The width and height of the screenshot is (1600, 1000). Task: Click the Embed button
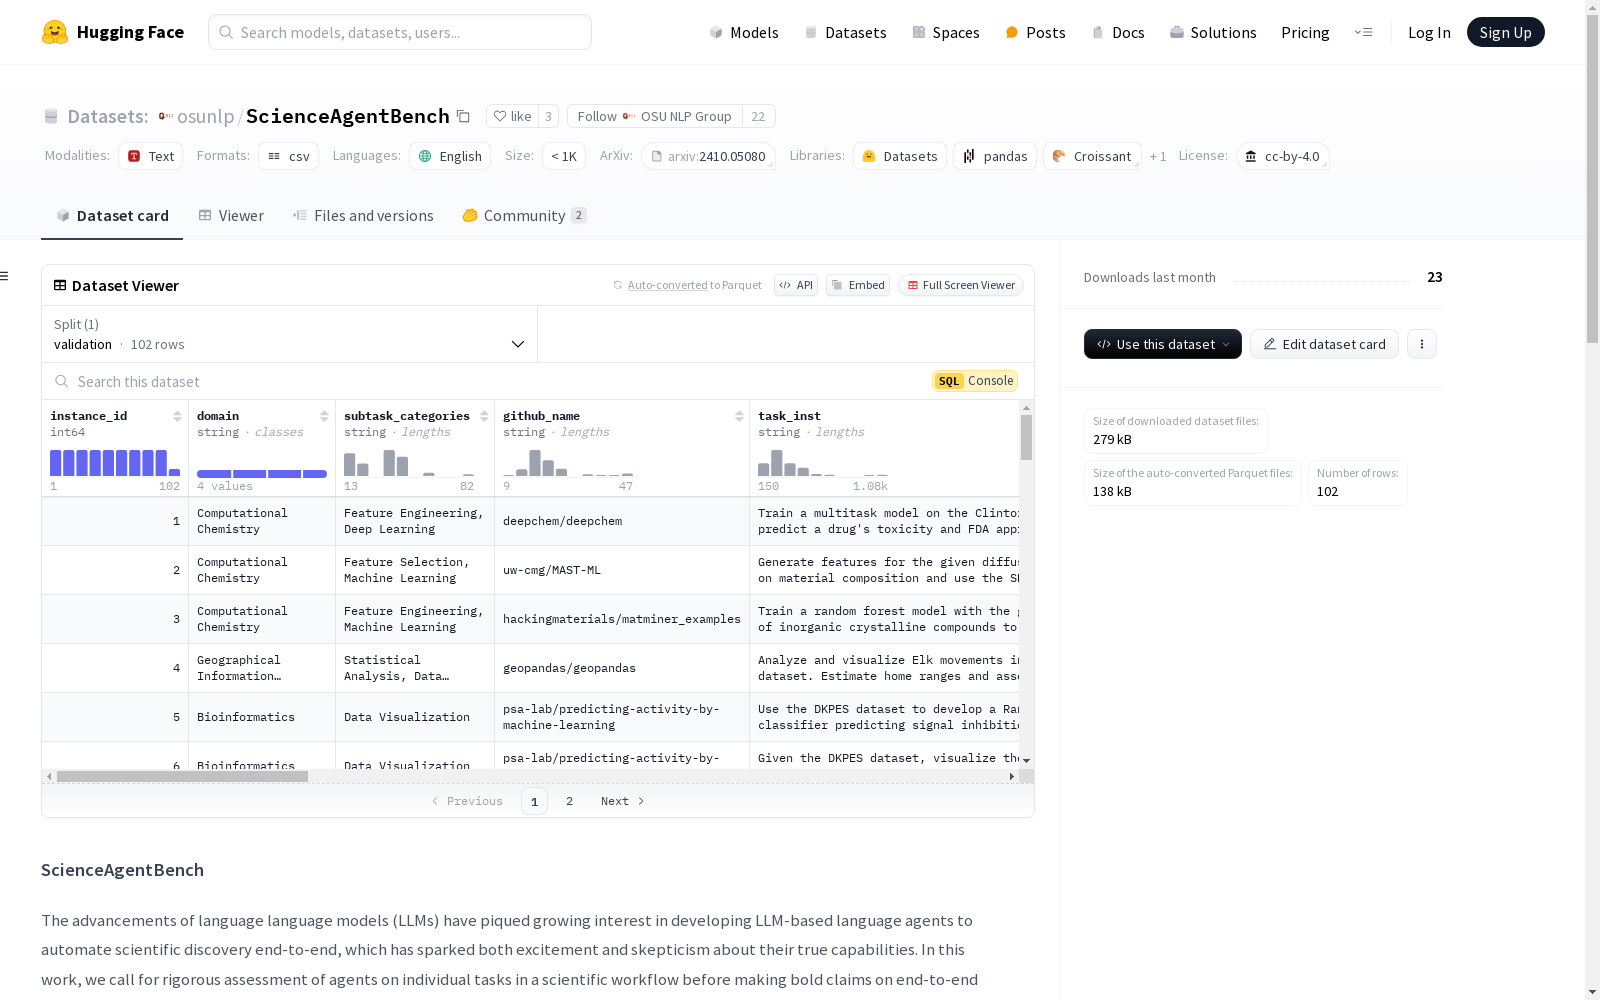click(x=858, y=285)
